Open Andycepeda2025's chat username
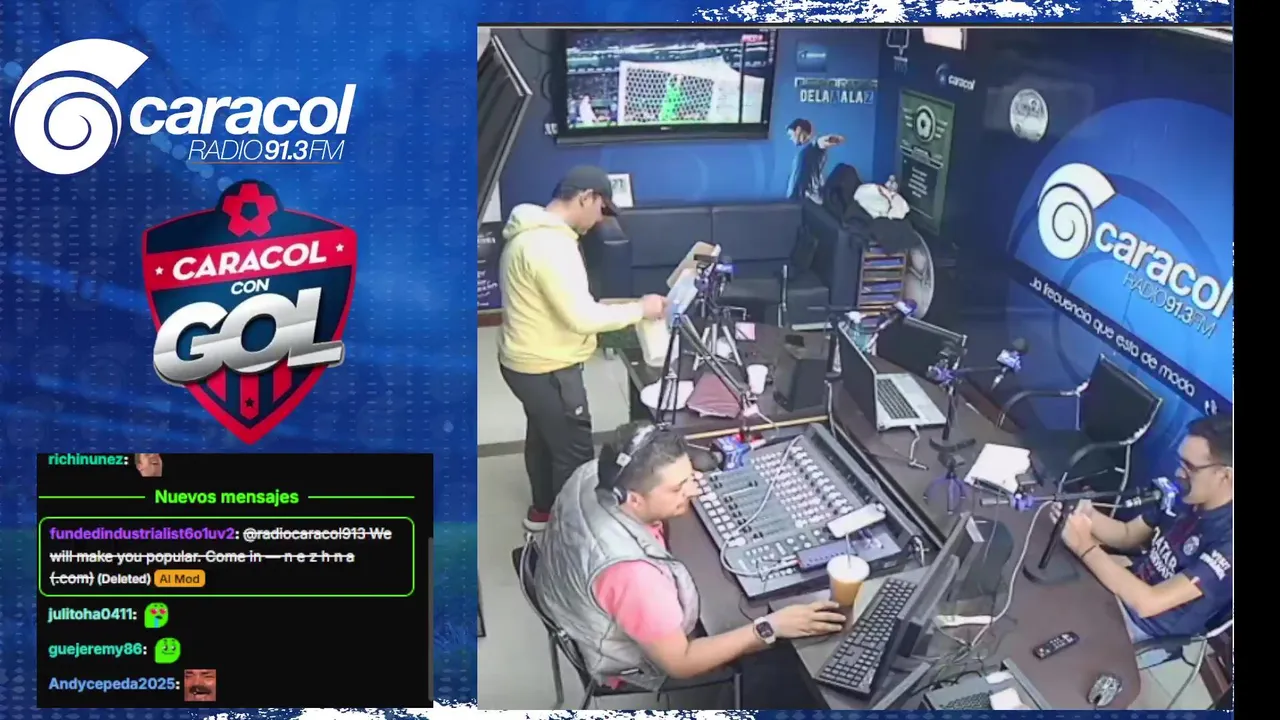Viewport: 1280px width, 720px height. coord(111,685)
